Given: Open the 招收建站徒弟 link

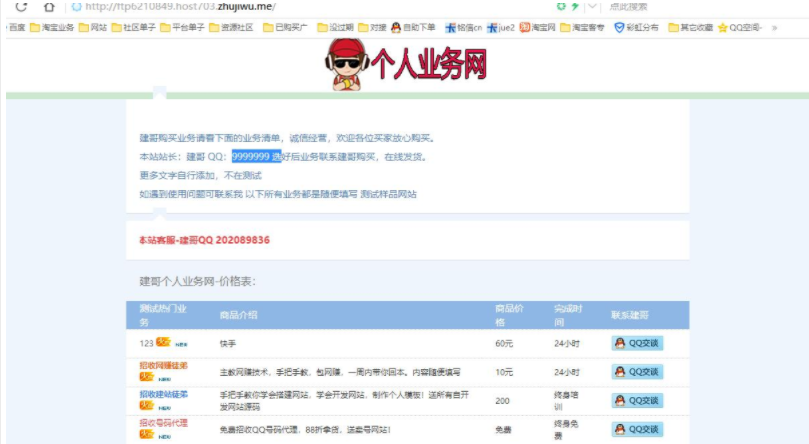Looking at the screenshot, I should (x=164, y=394).
